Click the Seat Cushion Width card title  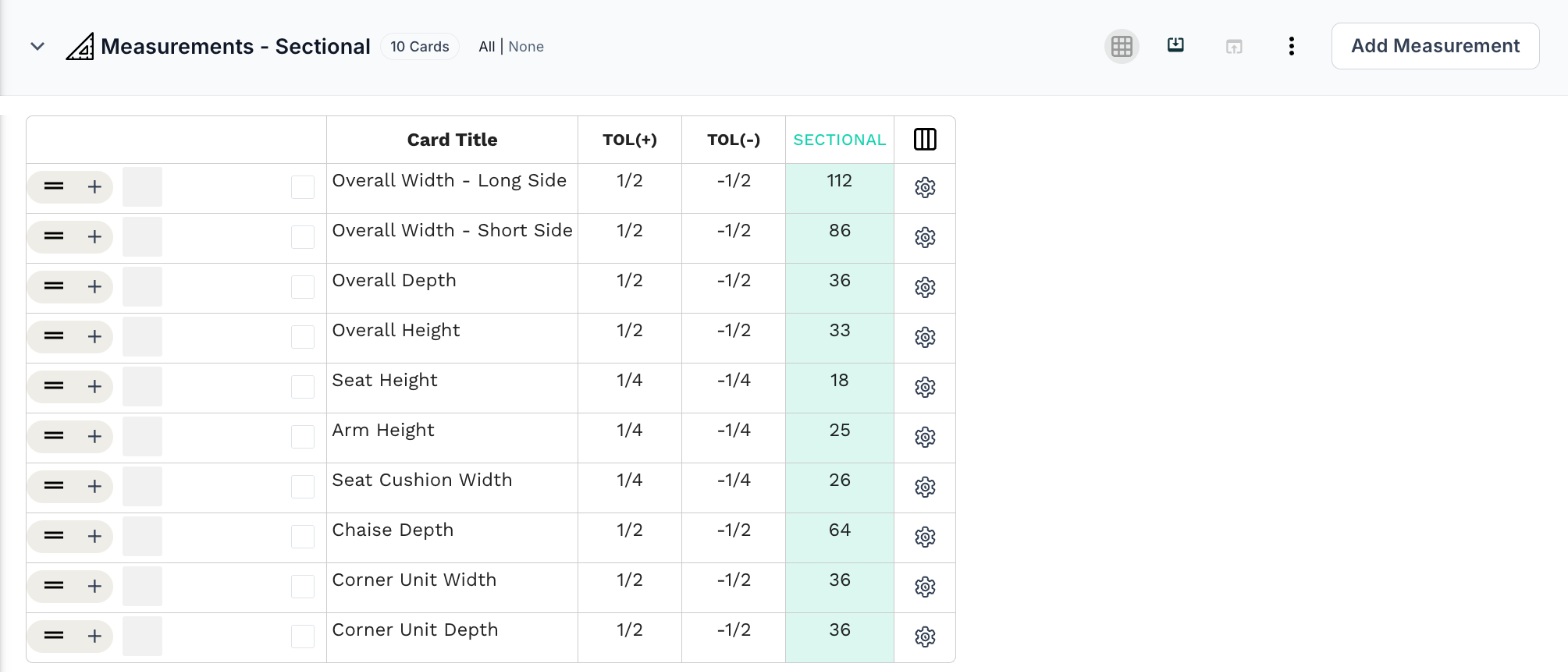pos(422,480)
